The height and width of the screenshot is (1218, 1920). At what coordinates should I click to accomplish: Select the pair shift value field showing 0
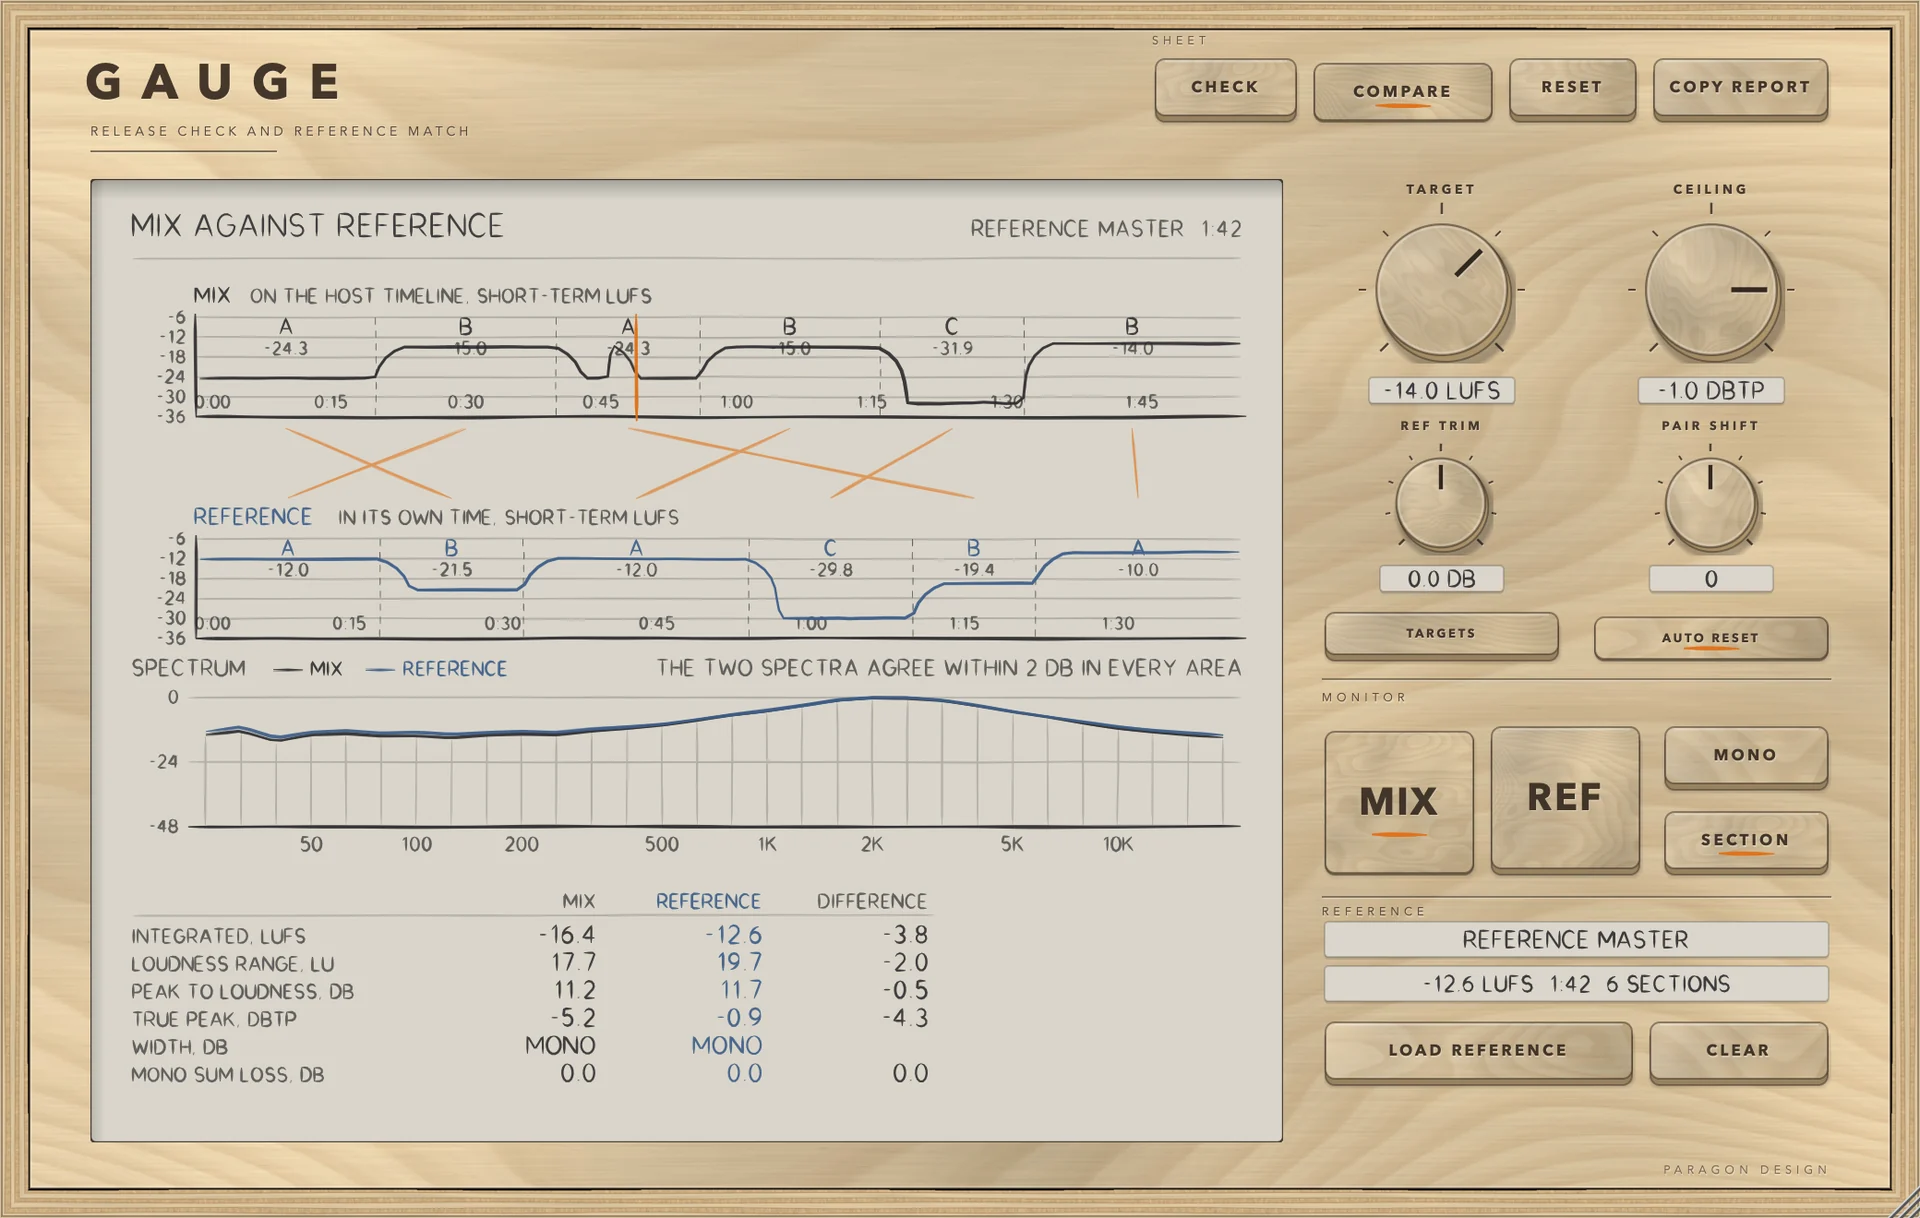(x=1711, y=579)
